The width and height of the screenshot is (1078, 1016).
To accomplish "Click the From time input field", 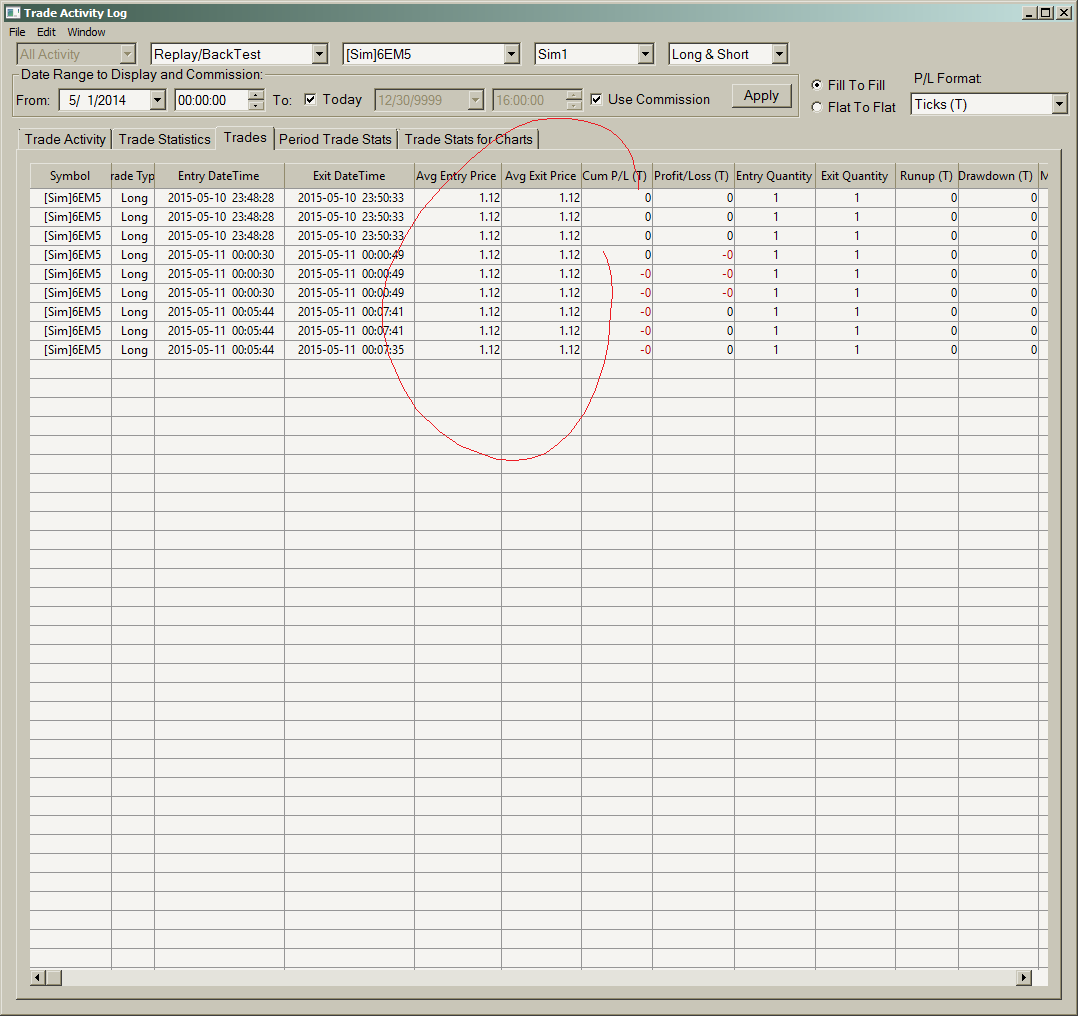I will tap(210, 100).
